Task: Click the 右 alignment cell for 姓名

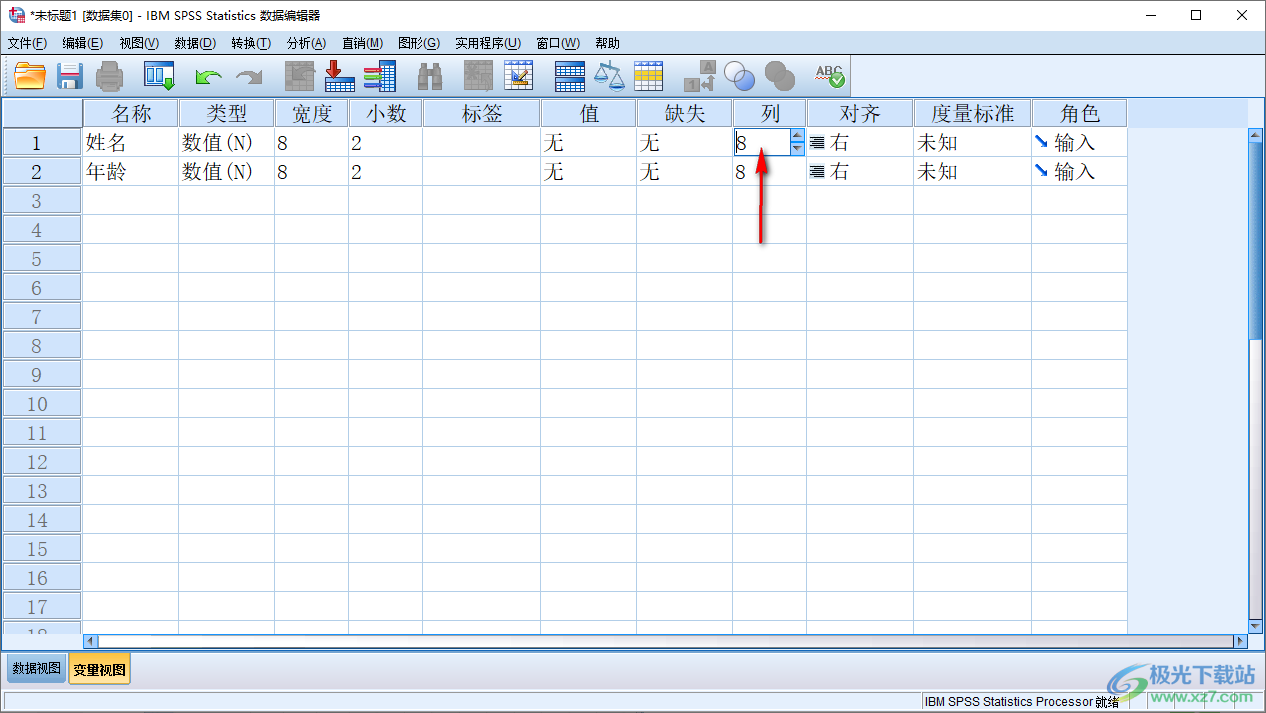Action: (860, 142)
